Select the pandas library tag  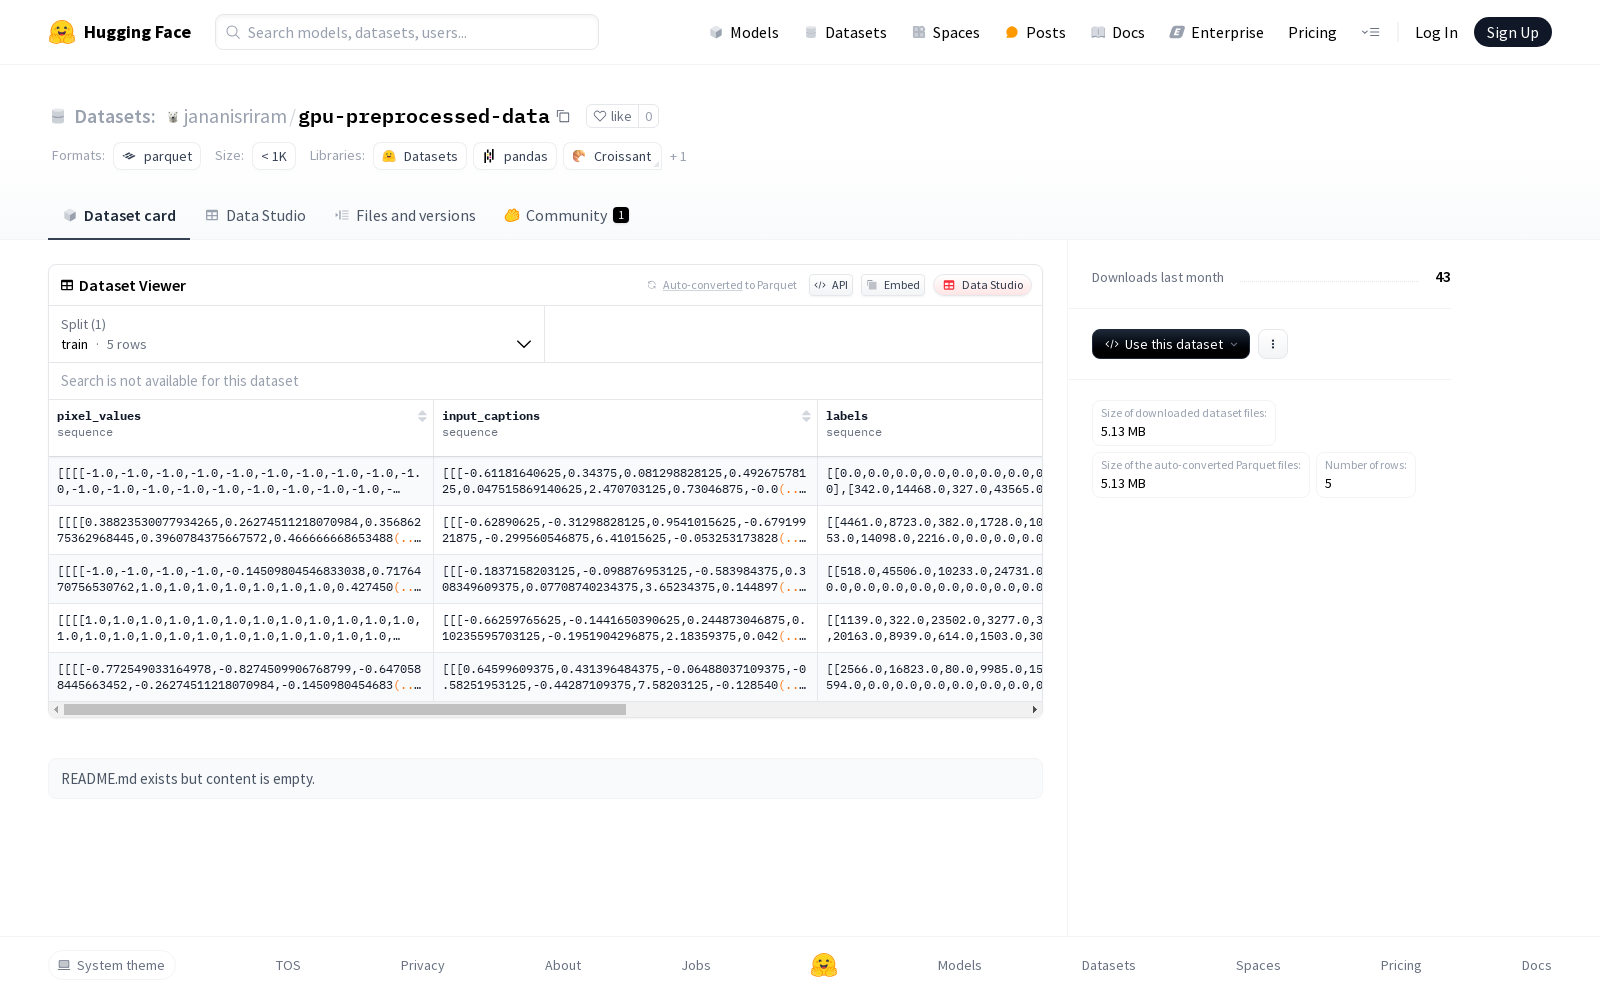[x=515, y=156]
